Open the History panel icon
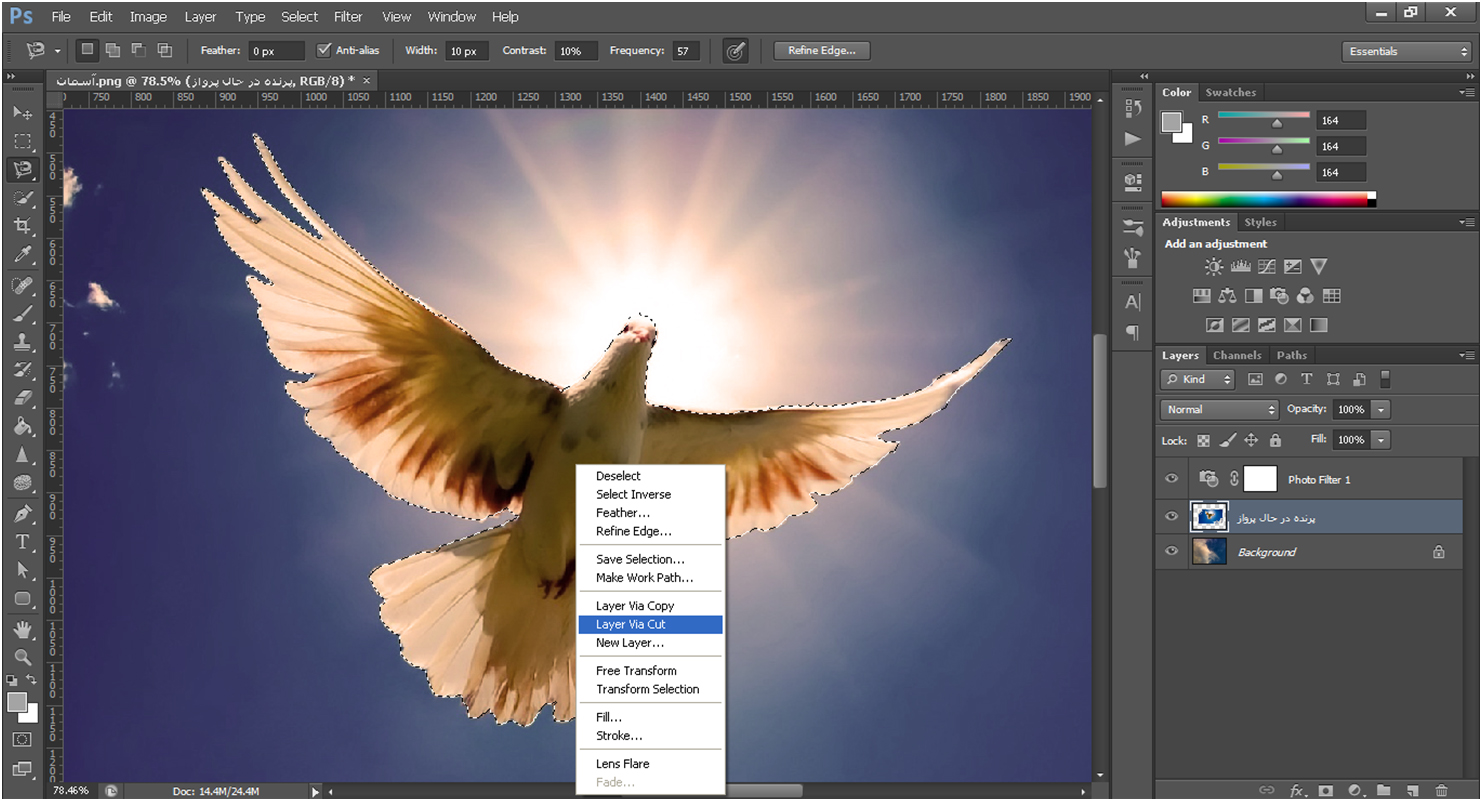 coord(1133,108)
